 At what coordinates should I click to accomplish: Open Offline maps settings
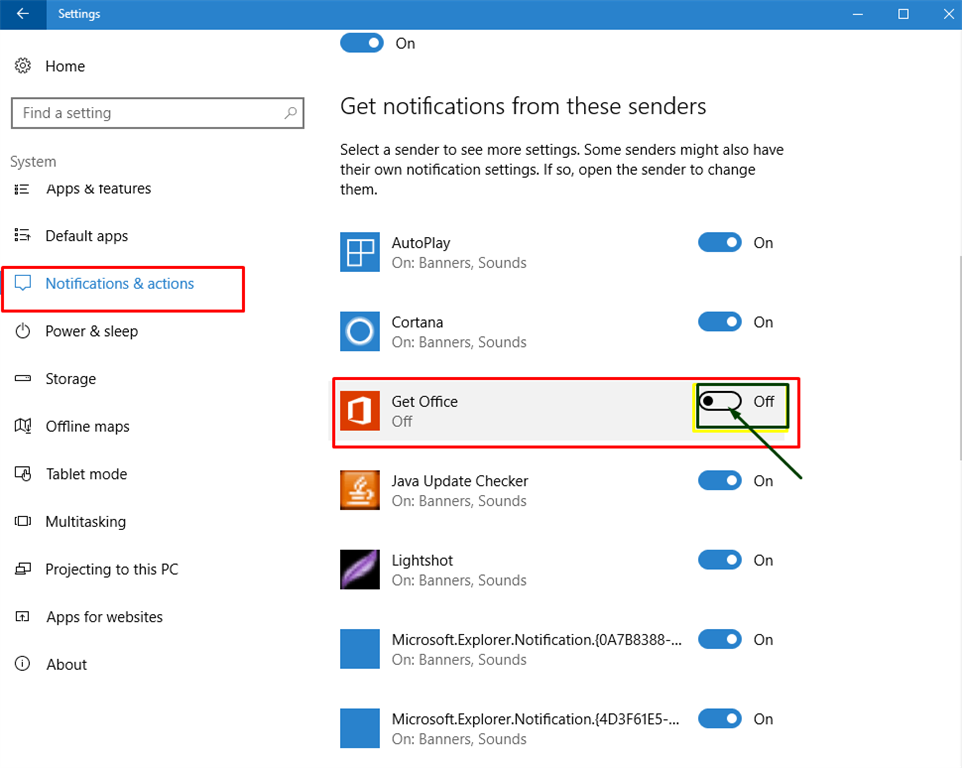(x=88, y=426)
